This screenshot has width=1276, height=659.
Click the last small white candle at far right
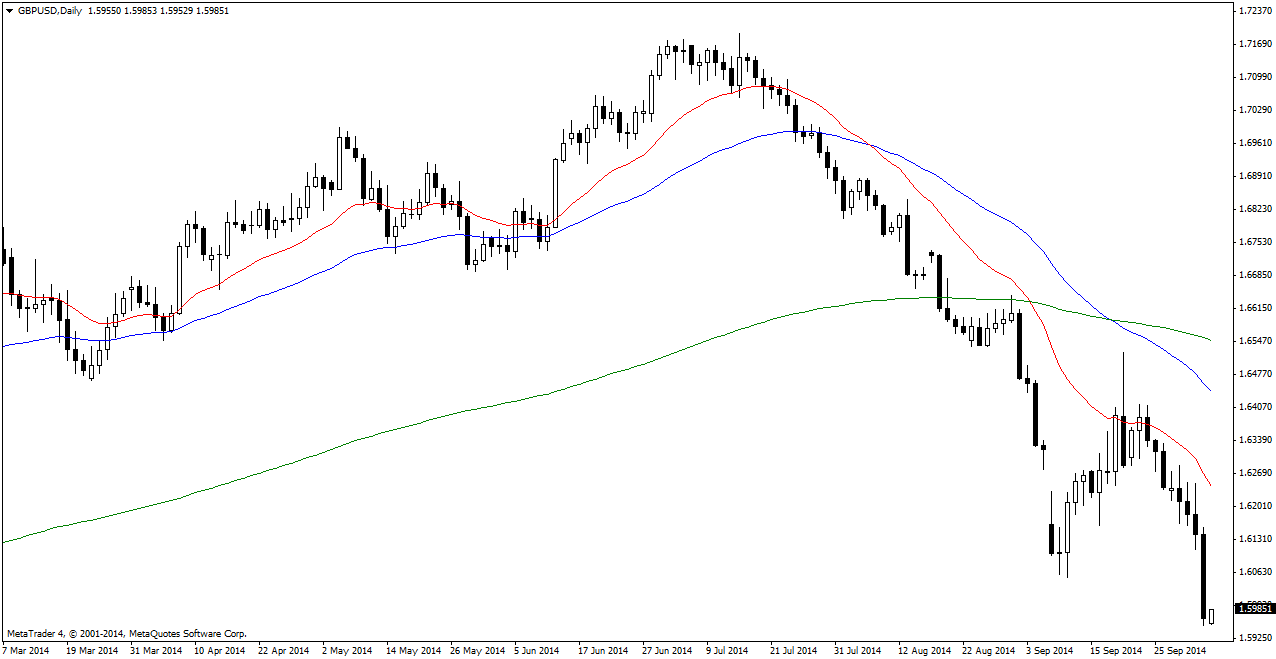click(x=1211, y=616)
